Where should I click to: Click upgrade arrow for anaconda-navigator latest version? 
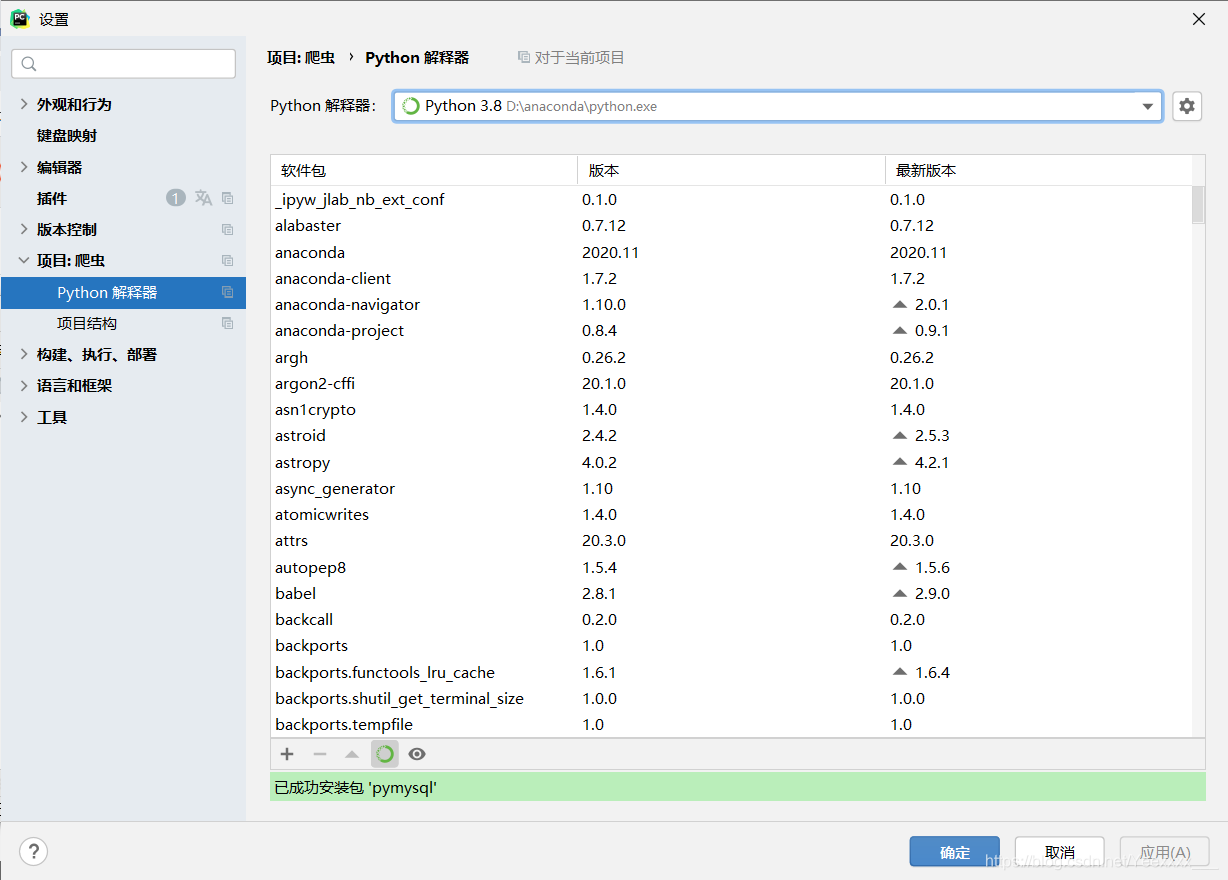point(899,304)
